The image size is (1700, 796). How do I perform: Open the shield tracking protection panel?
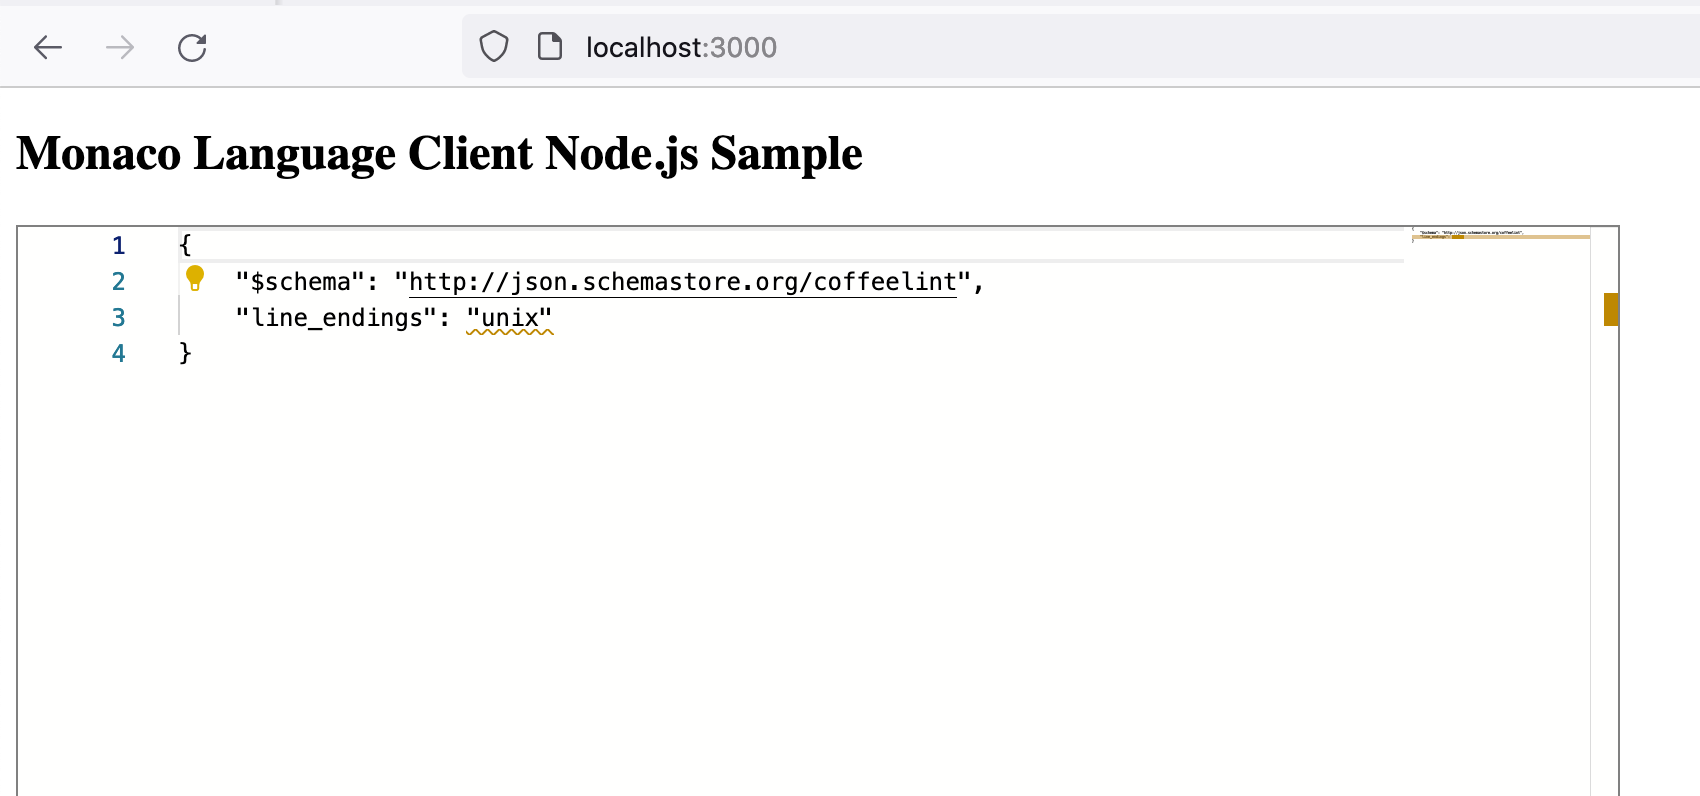coord(494,47)
